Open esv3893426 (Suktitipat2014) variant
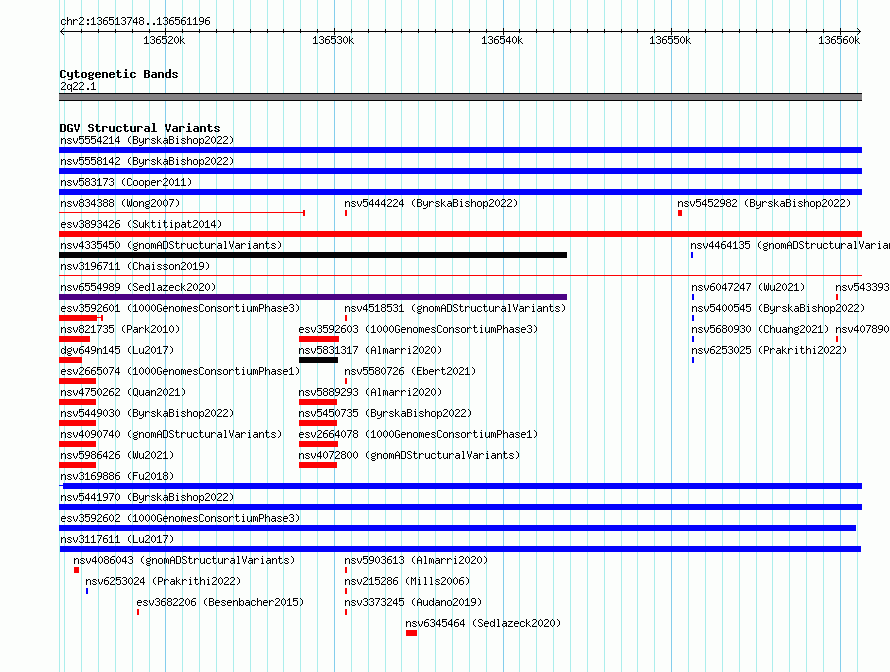 tap(141, 224)
